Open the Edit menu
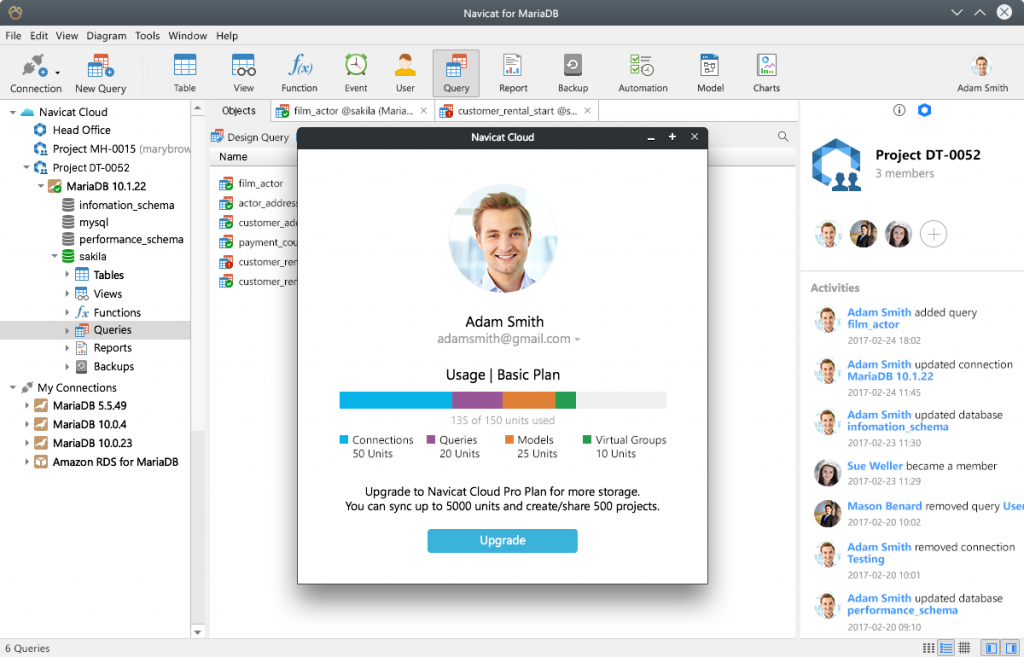1024x657 pixels. click(x=39, y=36)
